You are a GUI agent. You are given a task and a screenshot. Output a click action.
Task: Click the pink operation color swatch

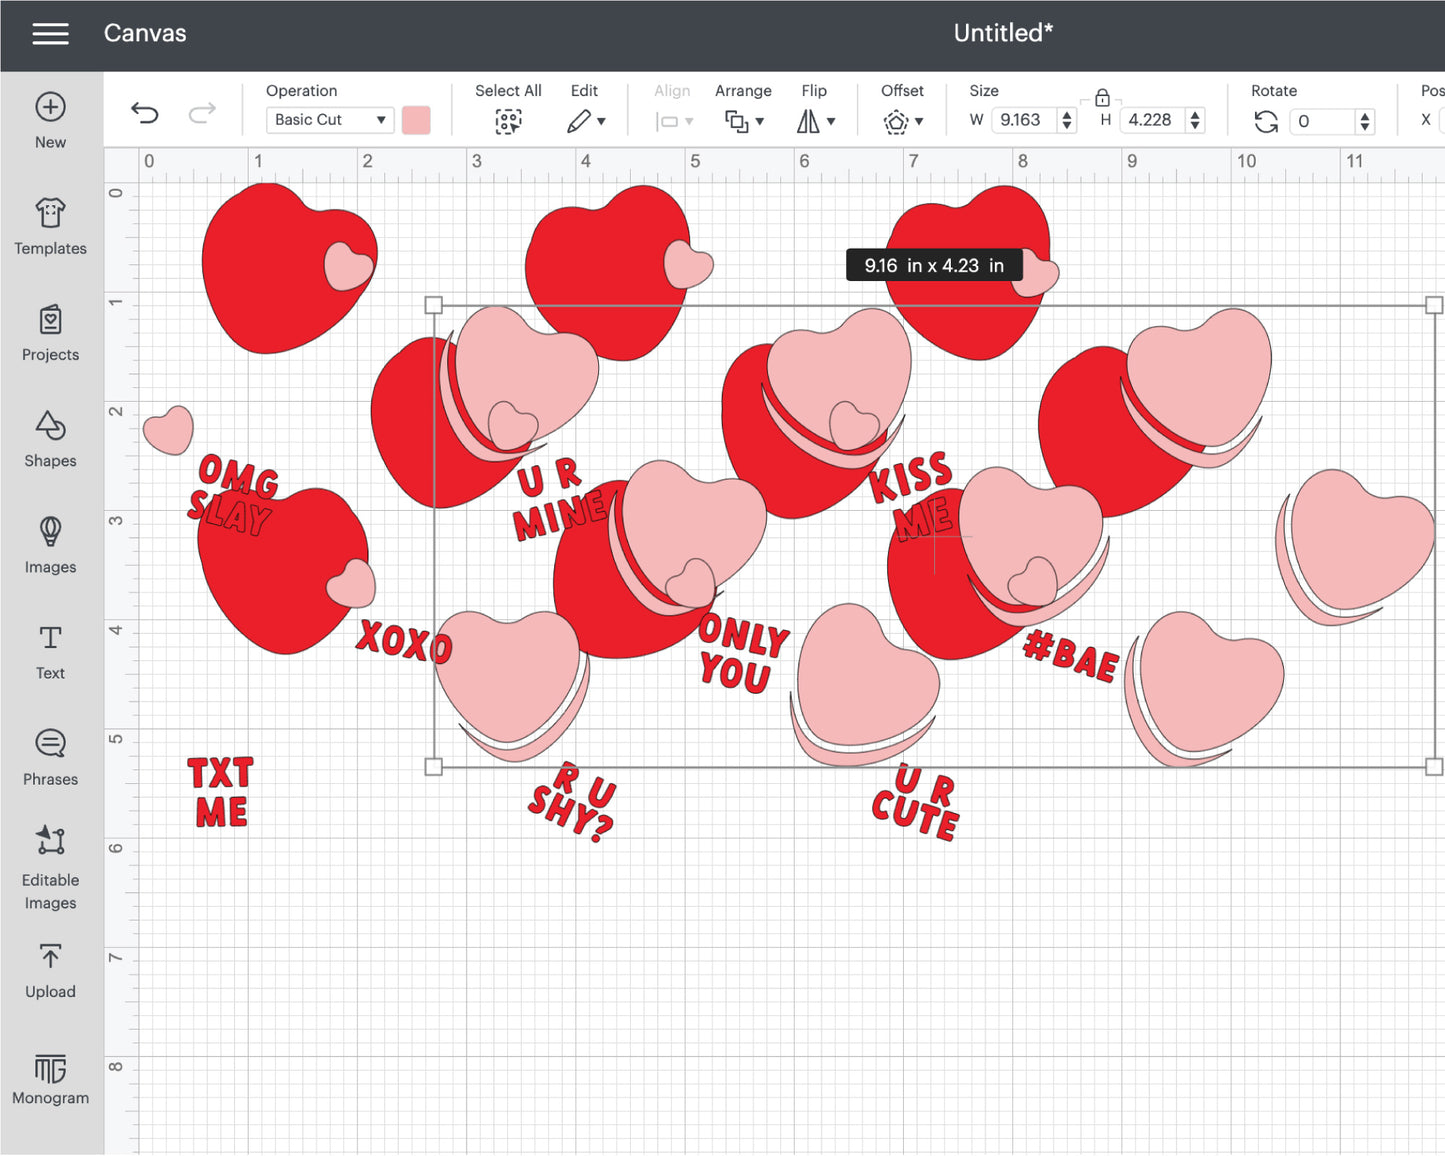click(x=416, y=120)
